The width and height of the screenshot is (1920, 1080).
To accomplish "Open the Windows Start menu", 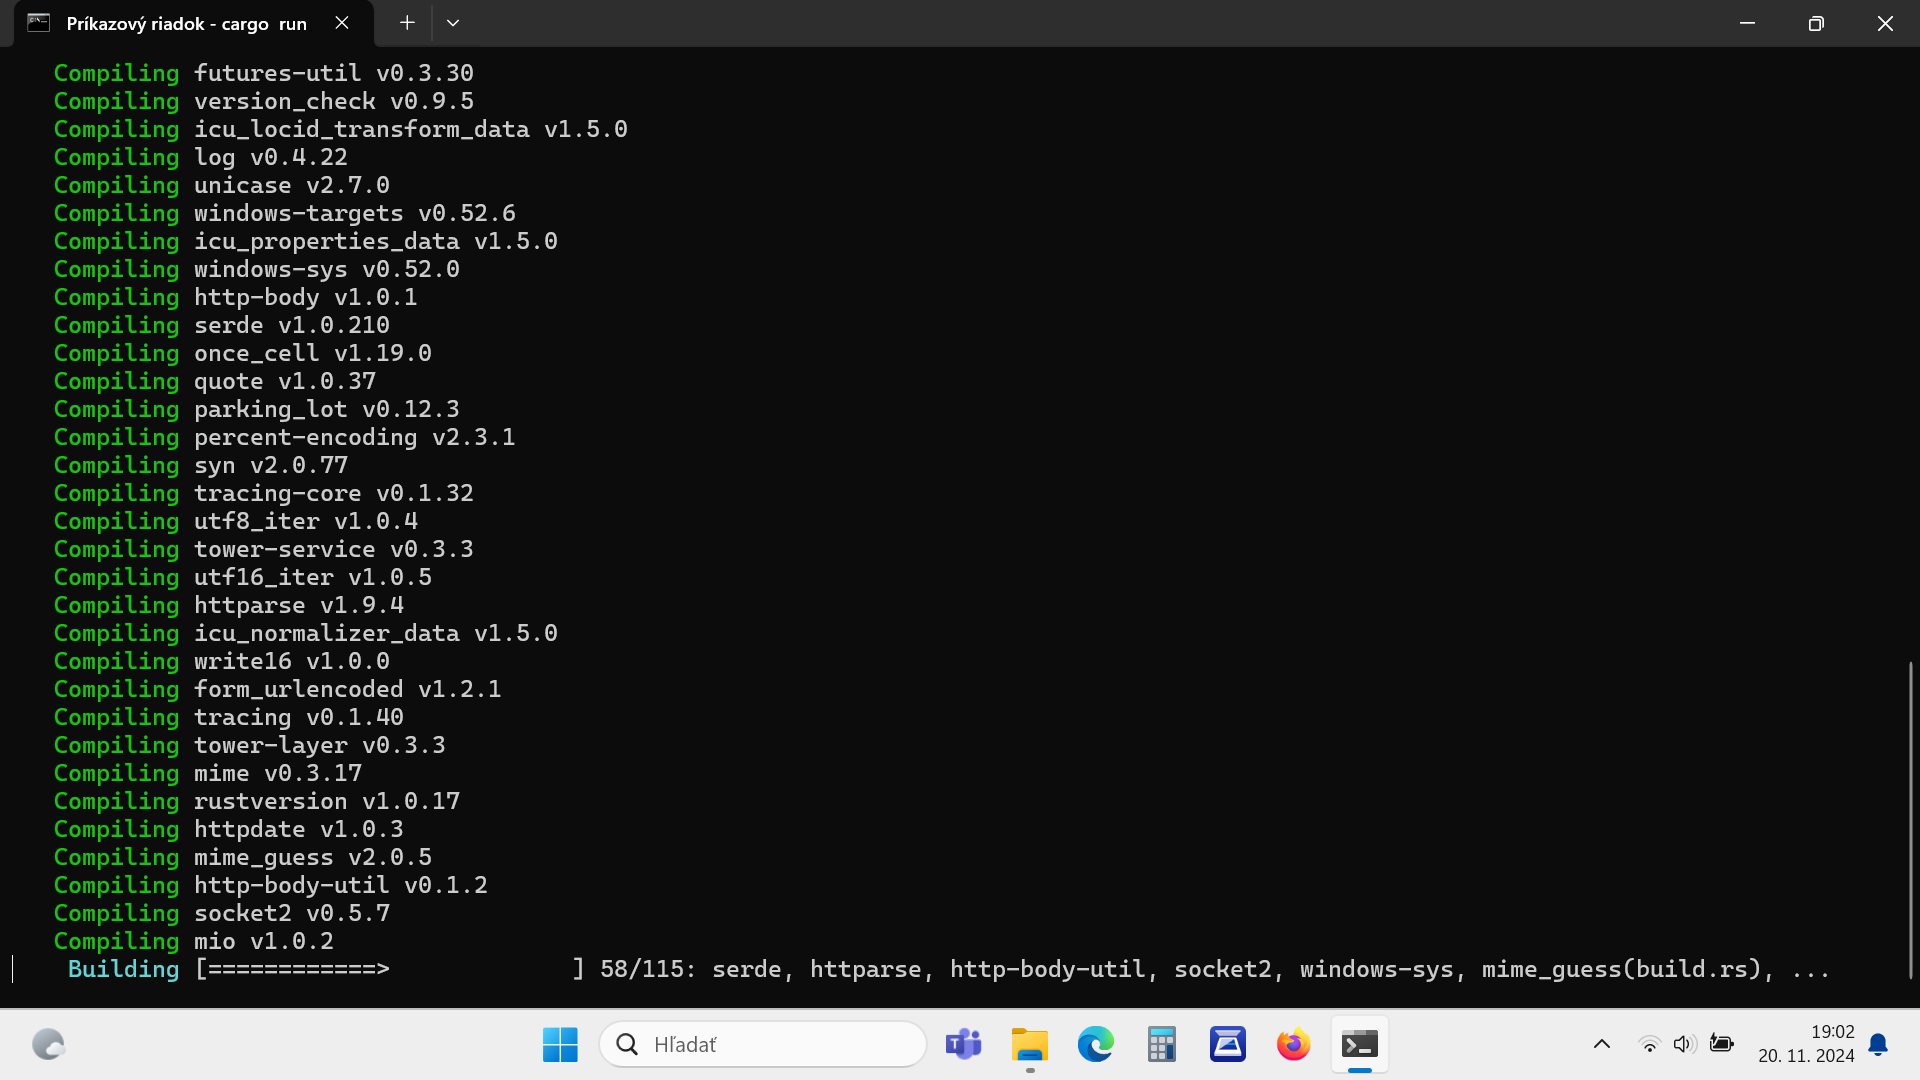I will point(560,1045).
